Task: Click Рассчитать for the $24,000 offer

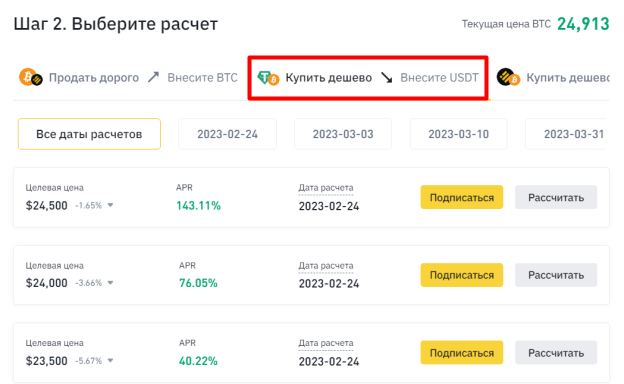Action: [556, 275]
